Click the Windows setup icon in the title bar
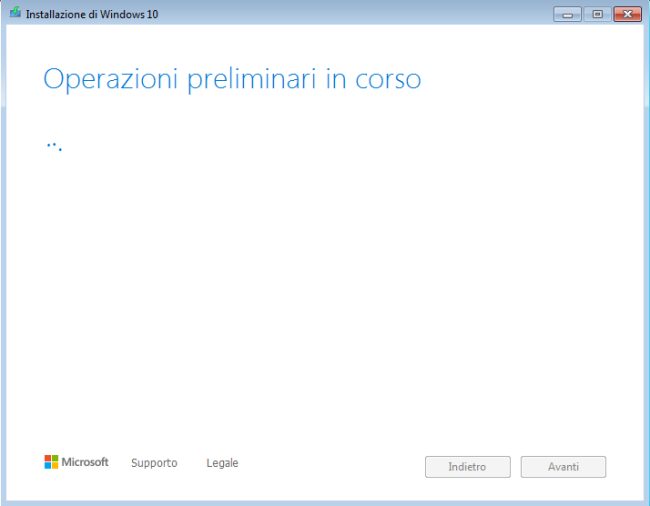This screenshot has height=506, width=650. 15,12
